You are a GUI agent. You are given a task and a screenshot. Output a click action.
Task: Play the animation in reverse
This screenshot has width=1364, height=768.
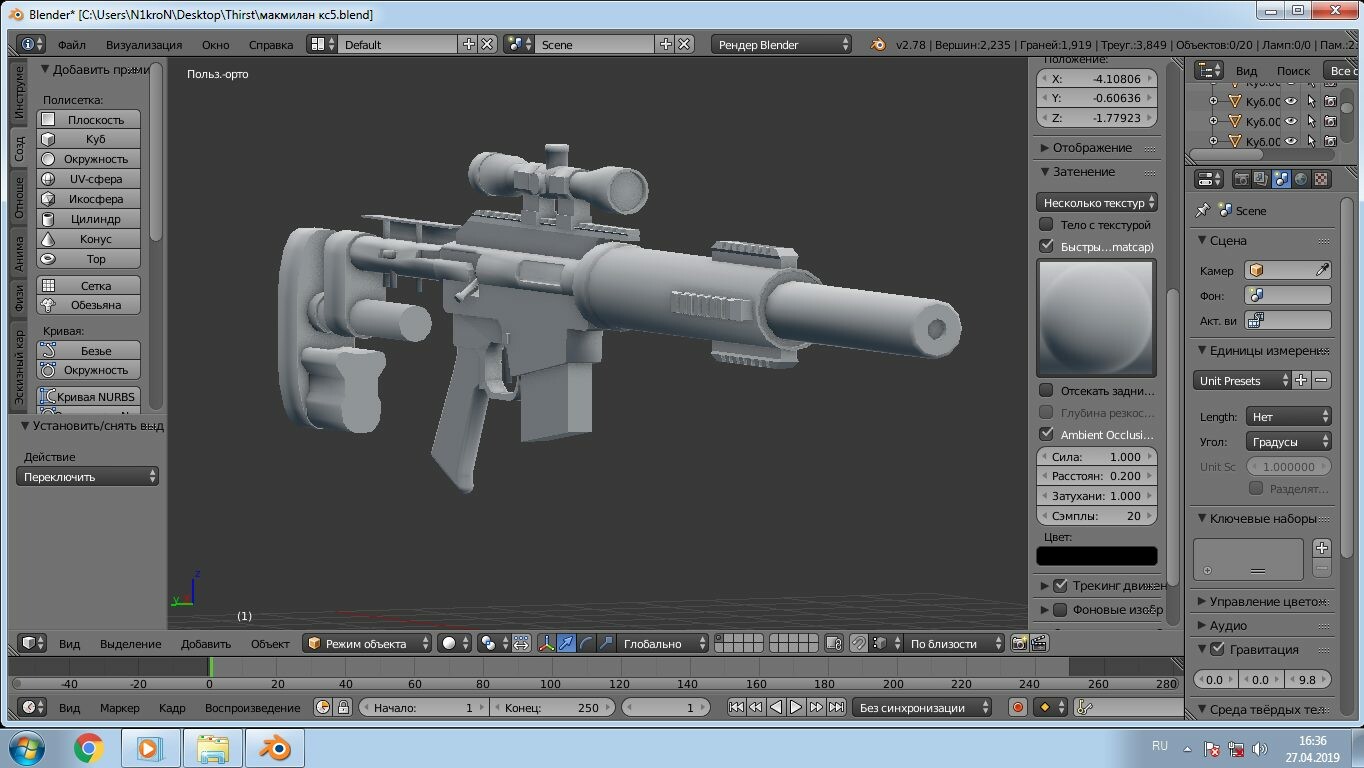tap(776, 707)
